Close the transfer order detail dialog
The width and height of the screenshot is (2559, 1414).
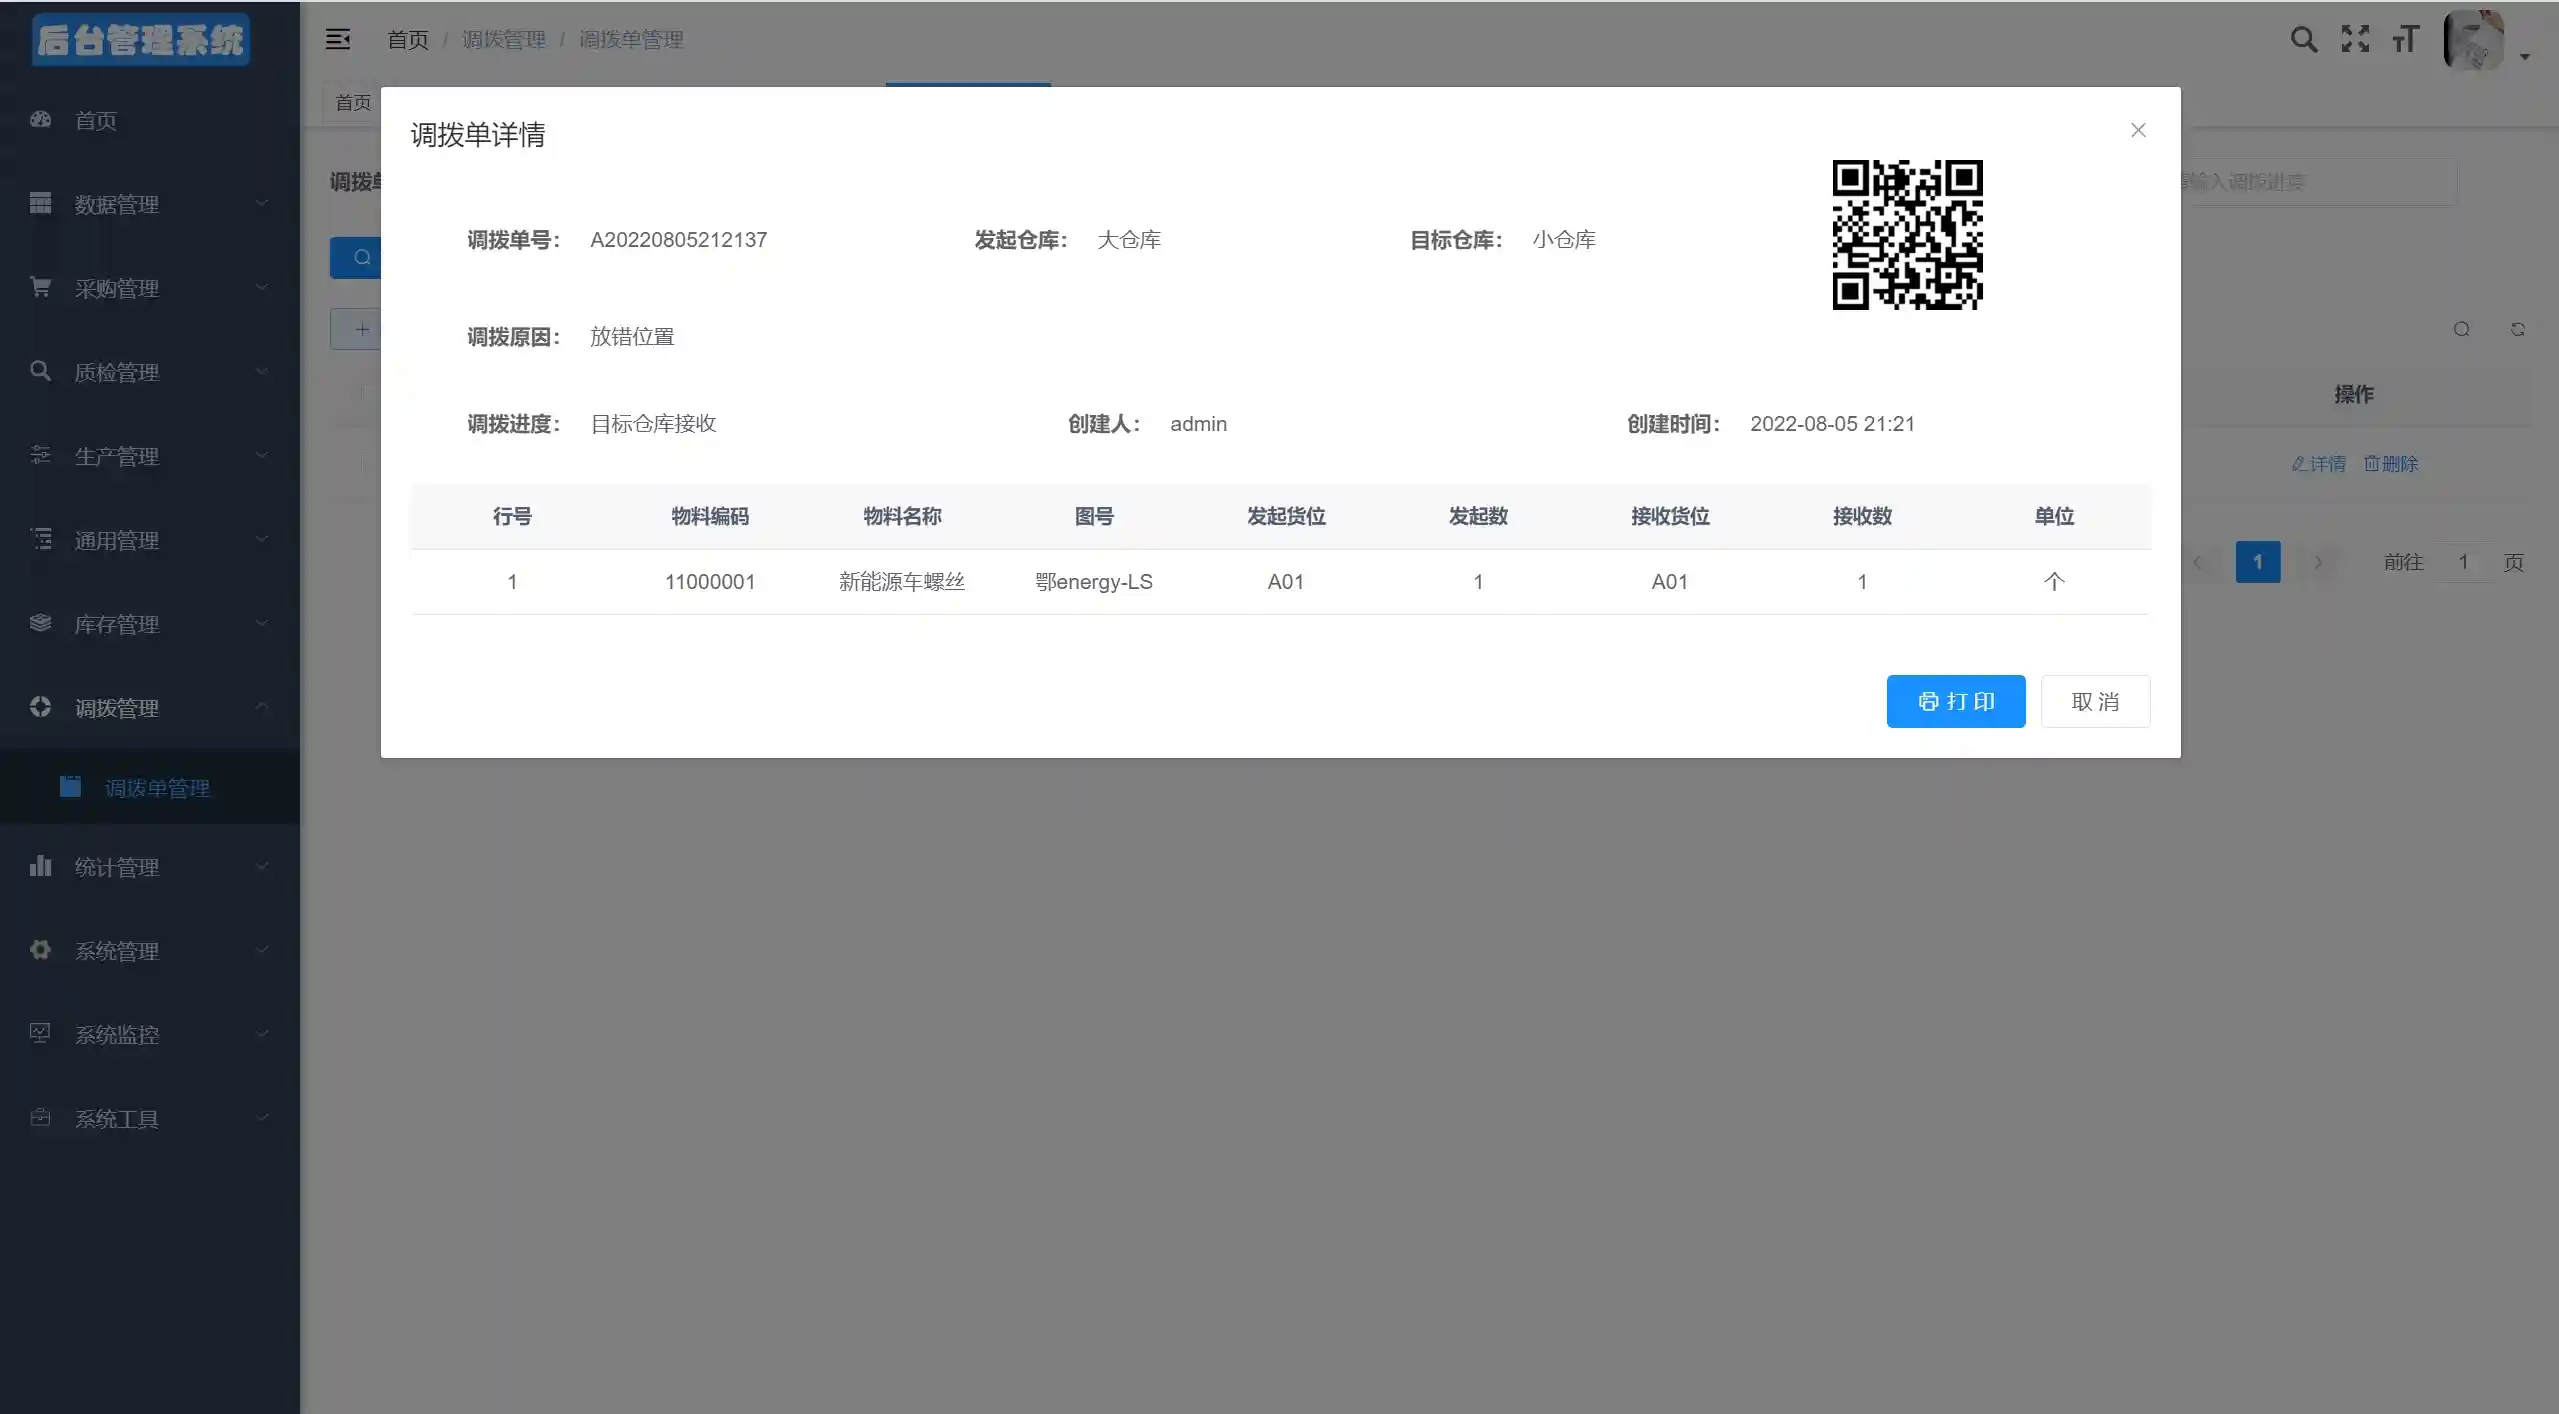click(2138, 130)
